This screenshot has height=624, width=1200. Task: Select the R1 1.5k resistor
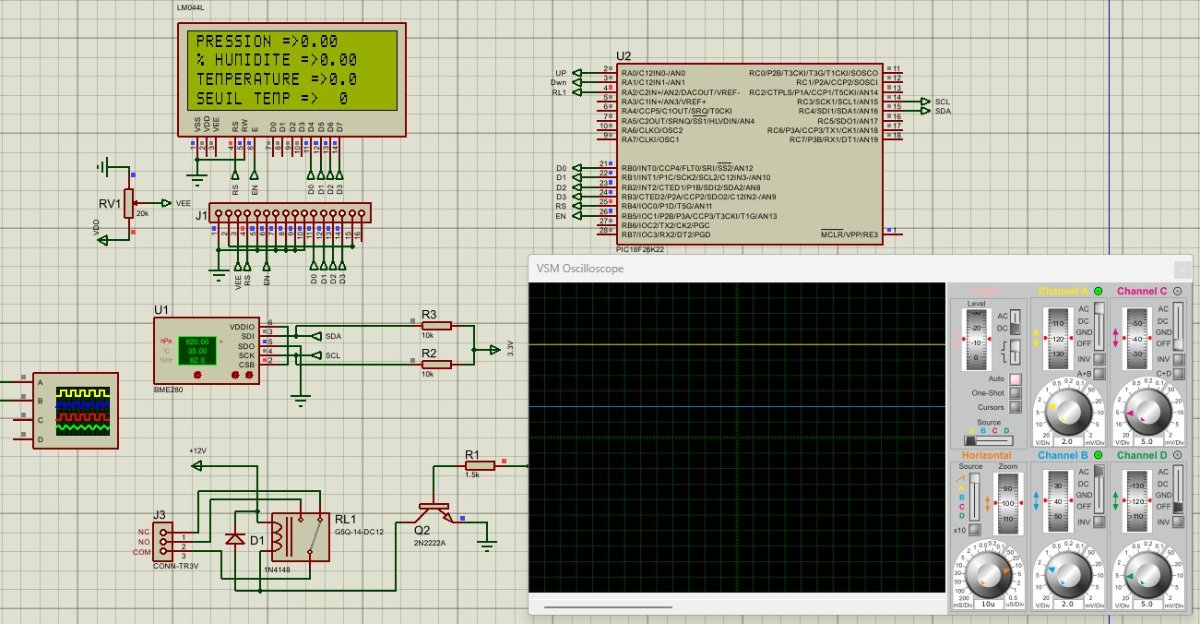click(480, 464)
